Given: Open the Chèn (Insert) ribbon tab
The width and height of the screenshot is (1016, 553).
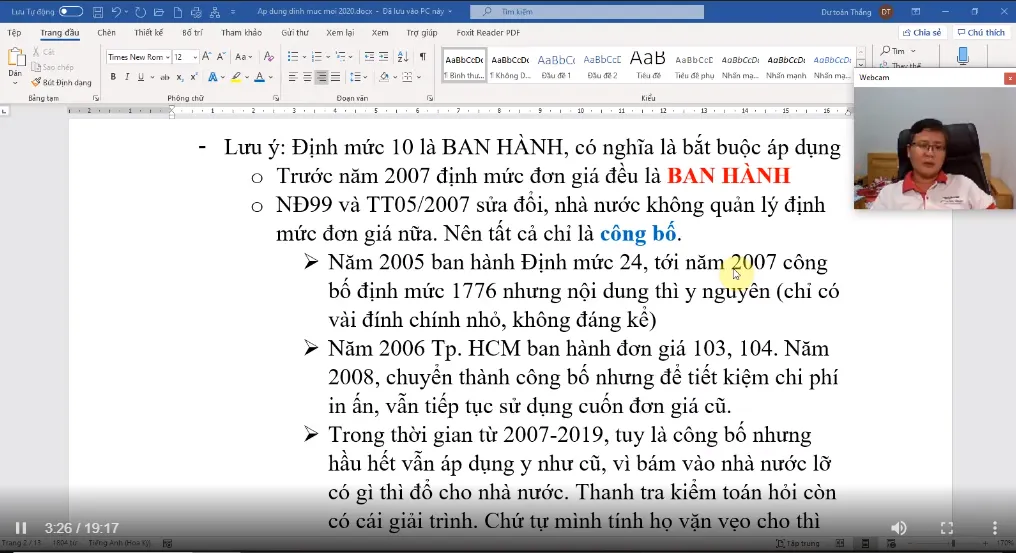Looking at the screenshot, I should [x=106, y=32].
